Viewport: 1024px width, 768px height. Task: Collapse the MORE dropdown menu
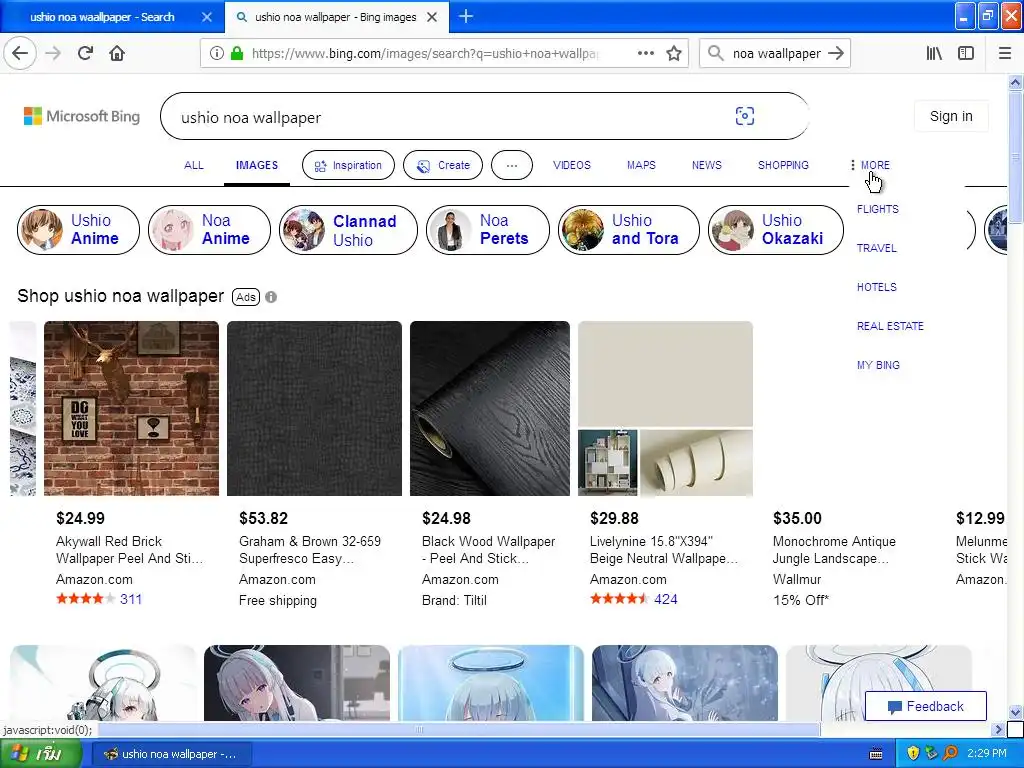pyautogui.click(x=871, y=165)
